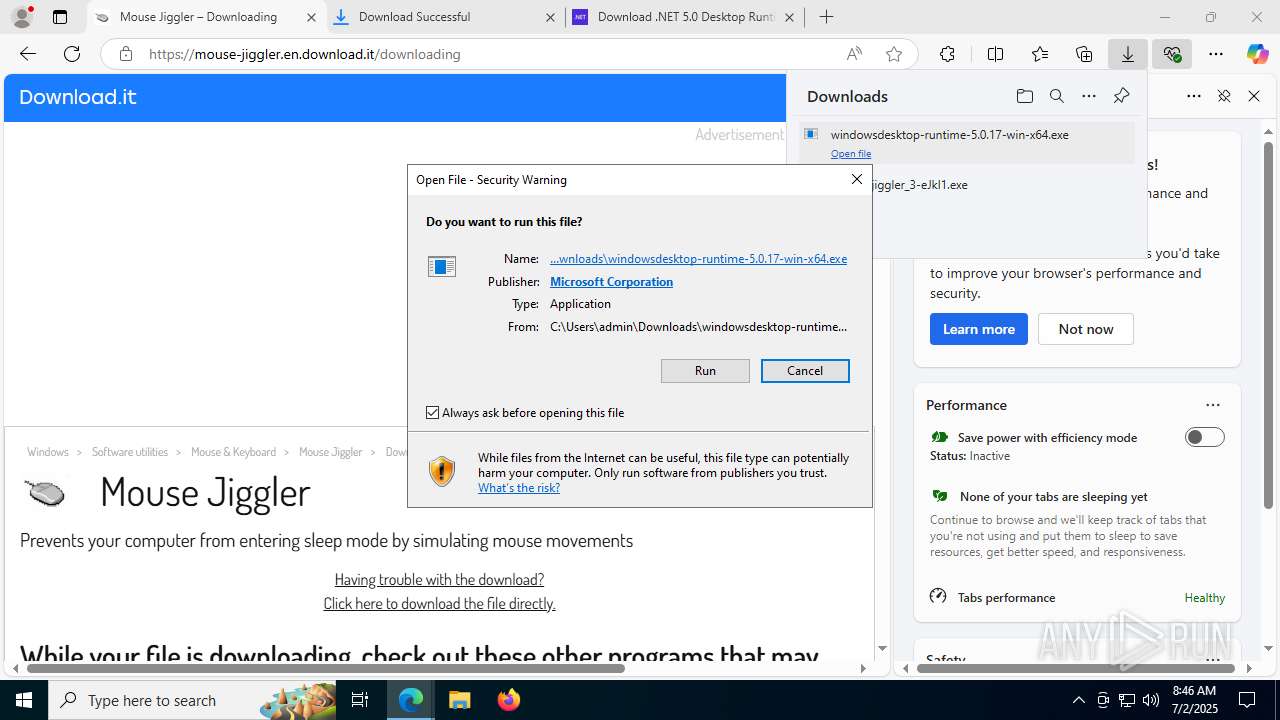Close the Mouse Jiggler tab
This screenshot has height=720, width=1280.
coord(311,17)
